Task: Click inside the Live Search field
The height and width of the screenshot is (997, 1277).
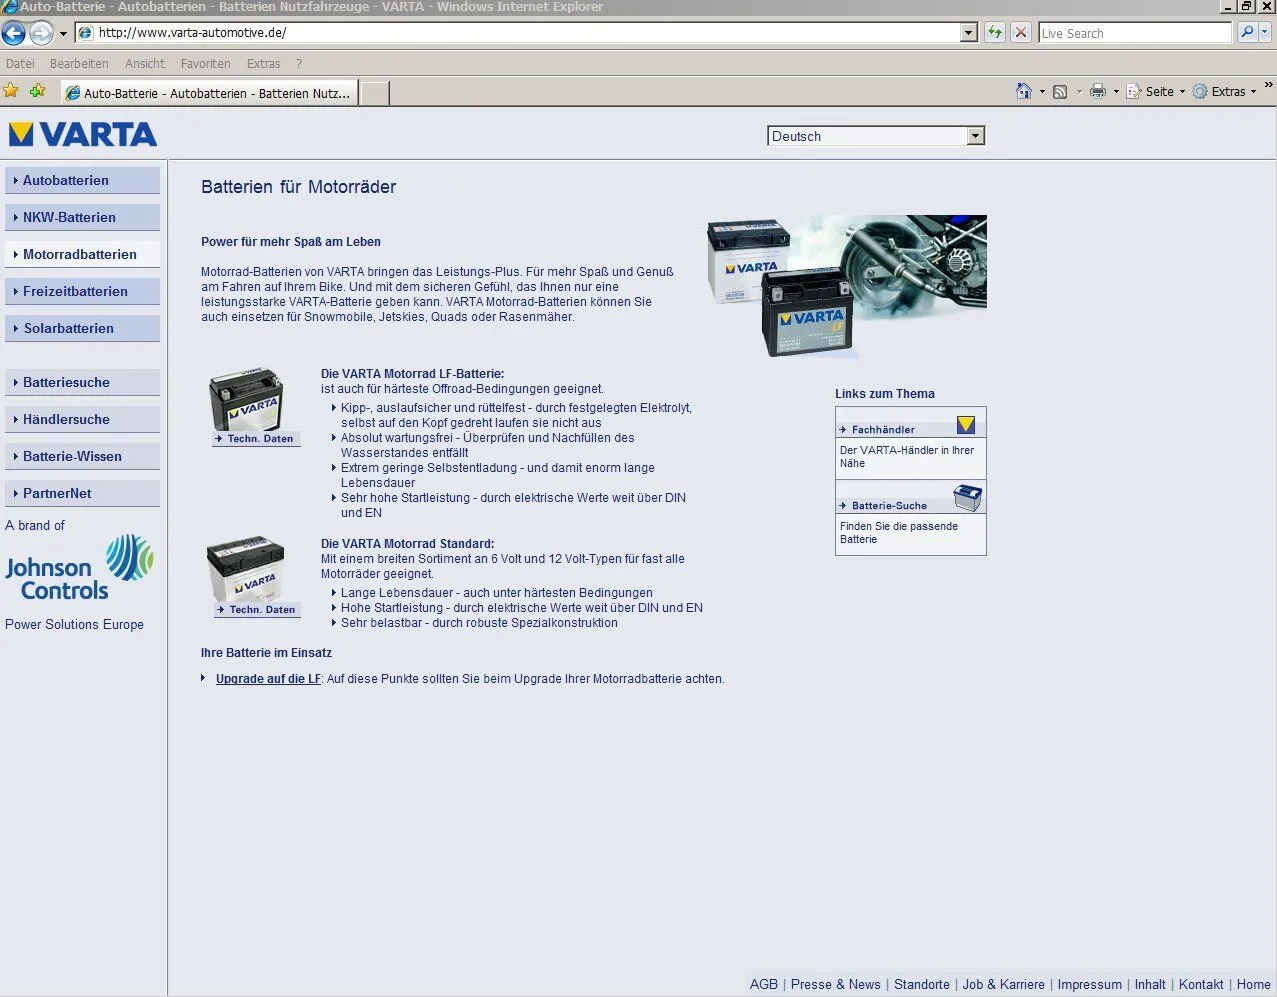Action: click(1135, 33)
